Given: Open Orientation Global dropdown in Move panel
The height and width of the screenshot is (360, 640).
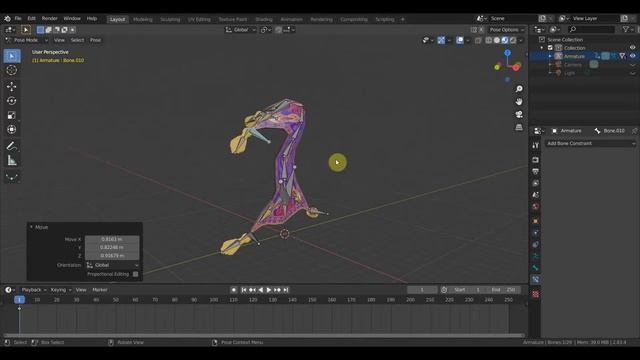Looking at the screenshot, I should point(112,265).
